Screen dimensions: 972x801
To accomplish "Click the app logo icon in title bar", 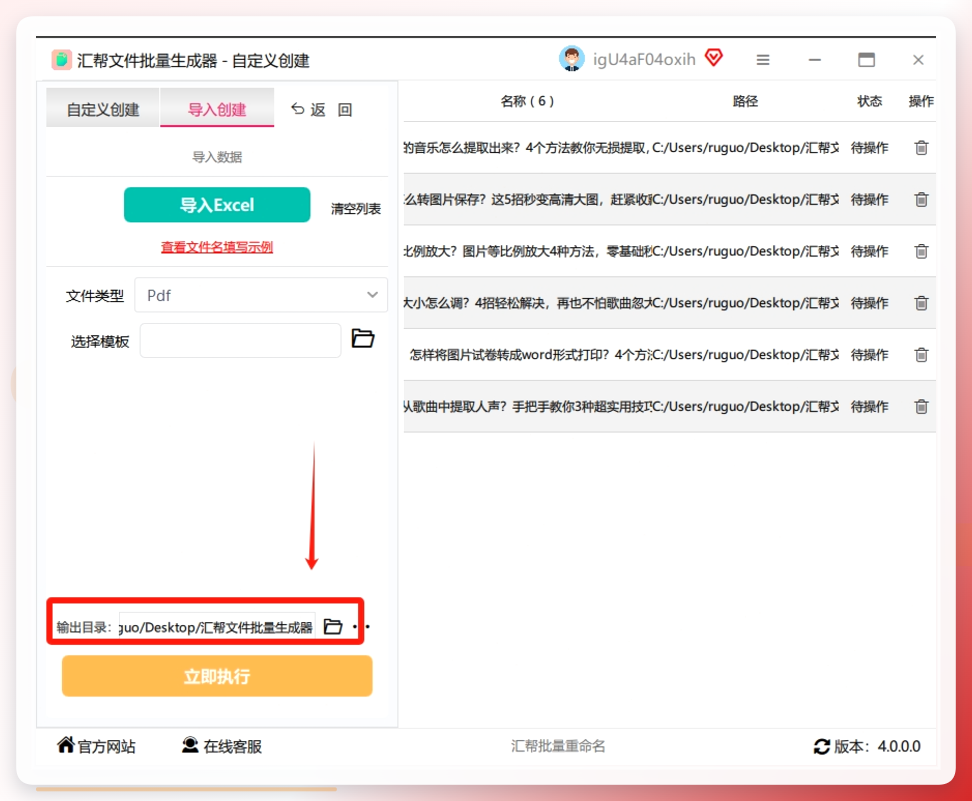I will pyautogui.click(x=61, y=60).
